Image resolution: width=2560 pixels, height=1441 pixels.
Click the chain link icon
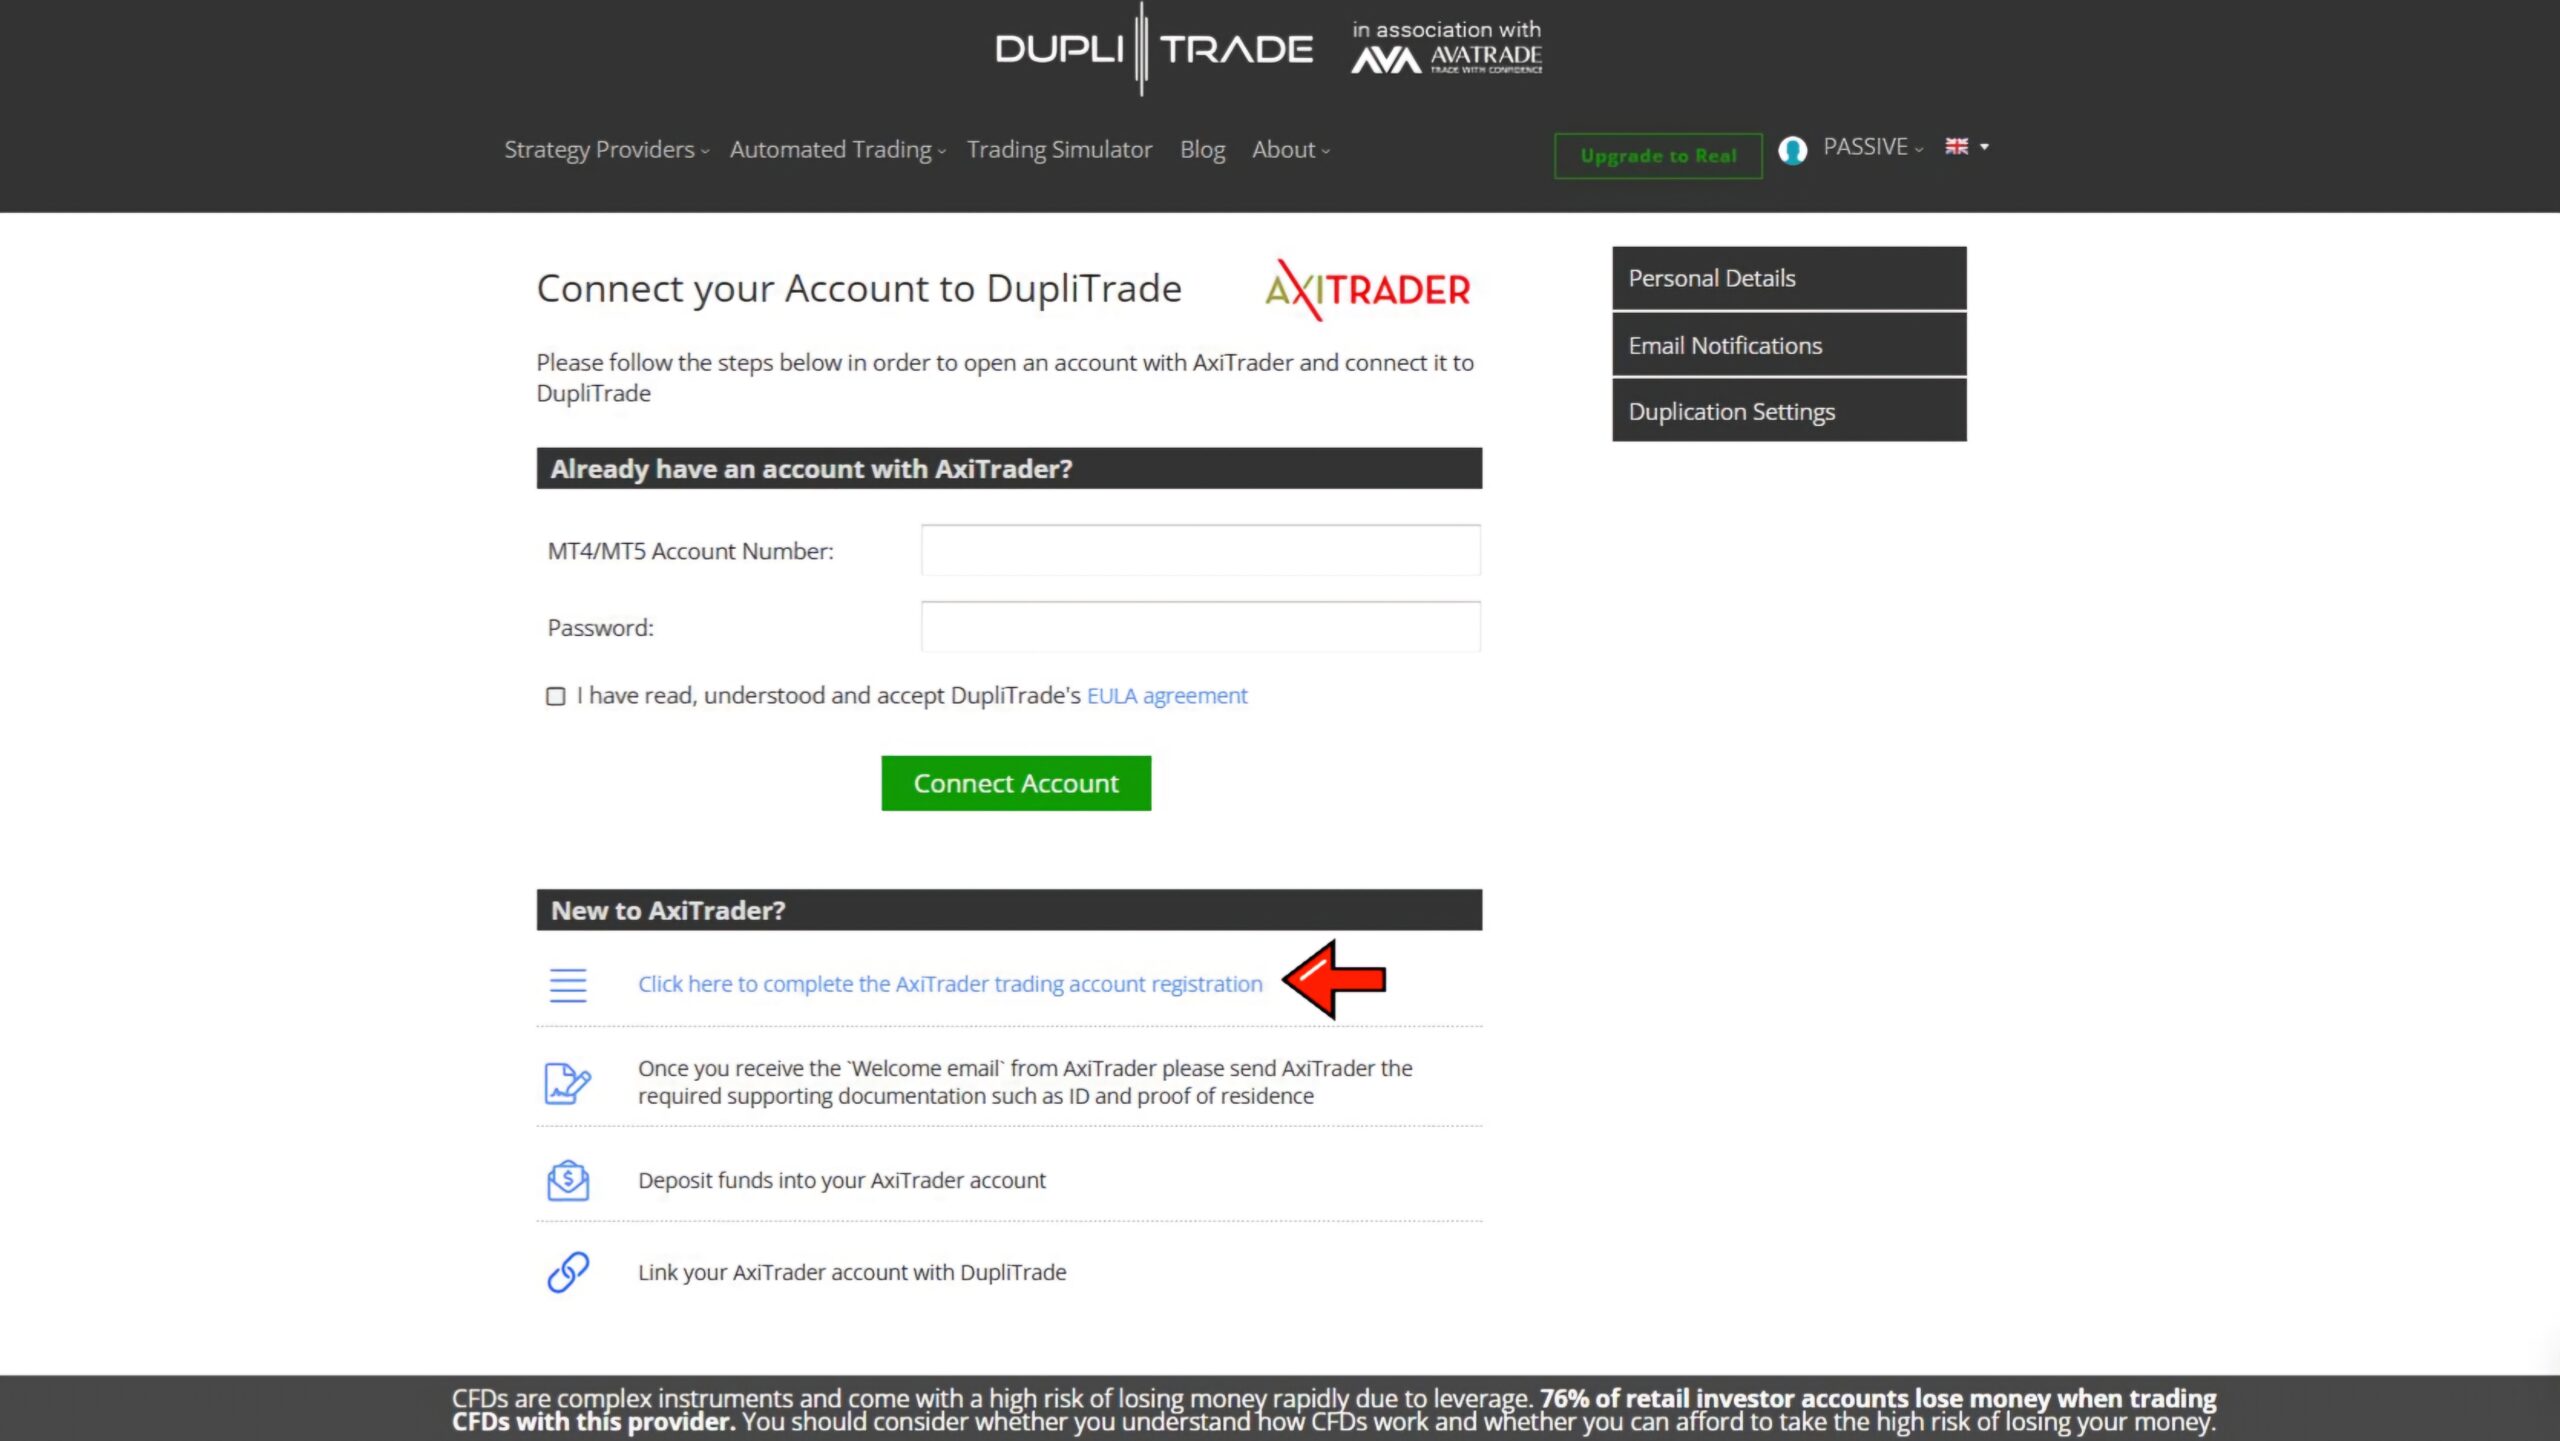click(x=568, y=1272)
